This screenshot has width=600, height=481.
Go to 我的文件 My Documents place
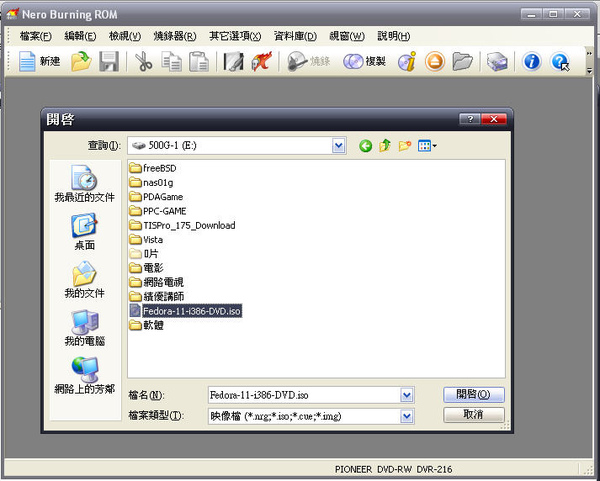click(x=85, y=280)
